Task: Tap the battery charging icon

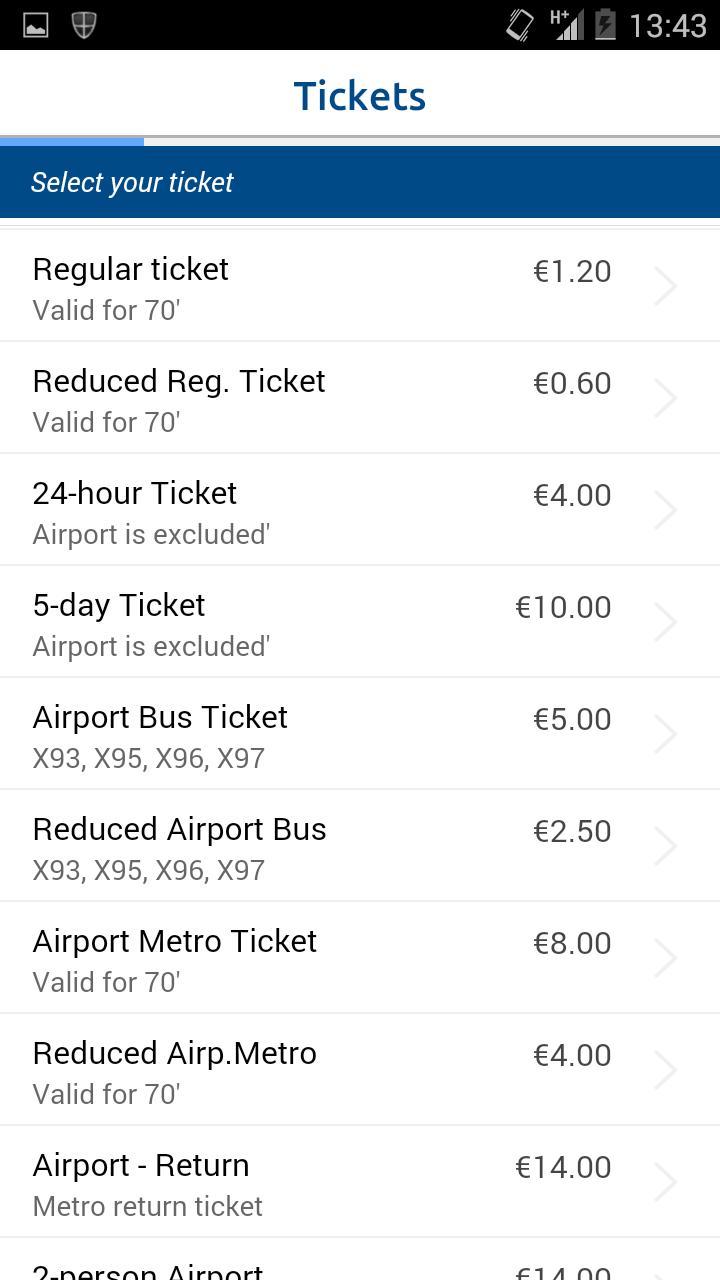Action: [604, 25]
